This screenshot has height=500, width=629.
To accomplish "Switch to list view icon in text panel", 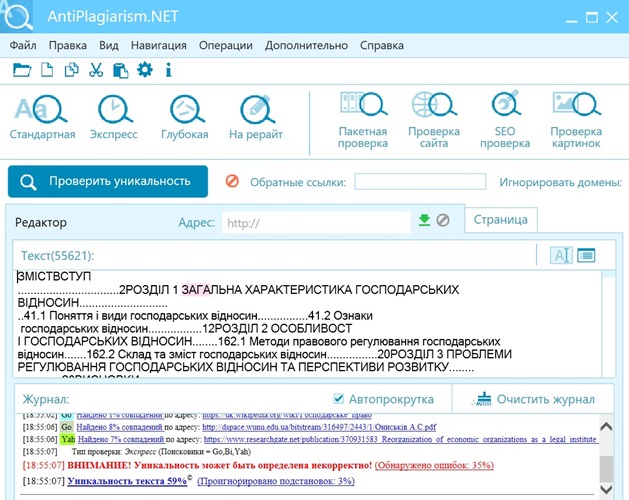I will tap(586, 255).
